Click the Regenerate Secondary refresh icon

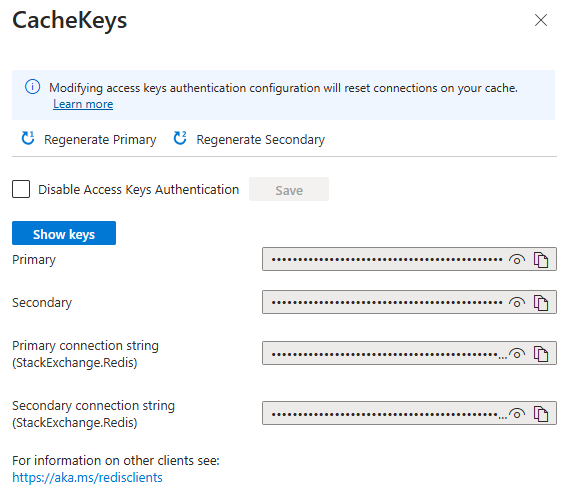(180, 138)
